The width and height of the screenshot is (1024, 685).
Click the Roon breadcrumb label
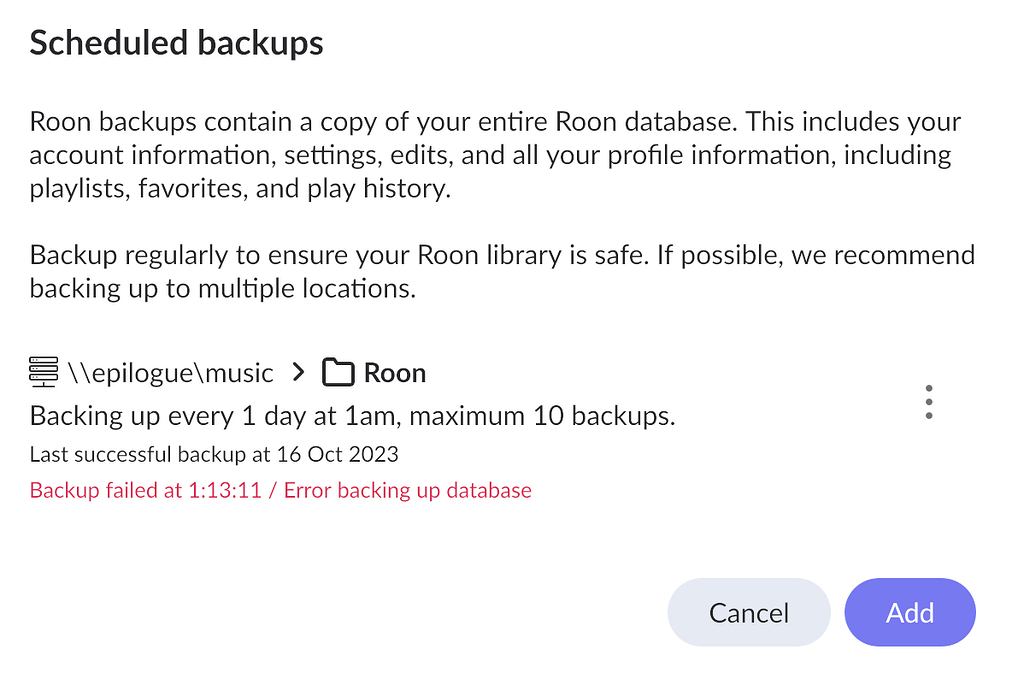[396, 371]
